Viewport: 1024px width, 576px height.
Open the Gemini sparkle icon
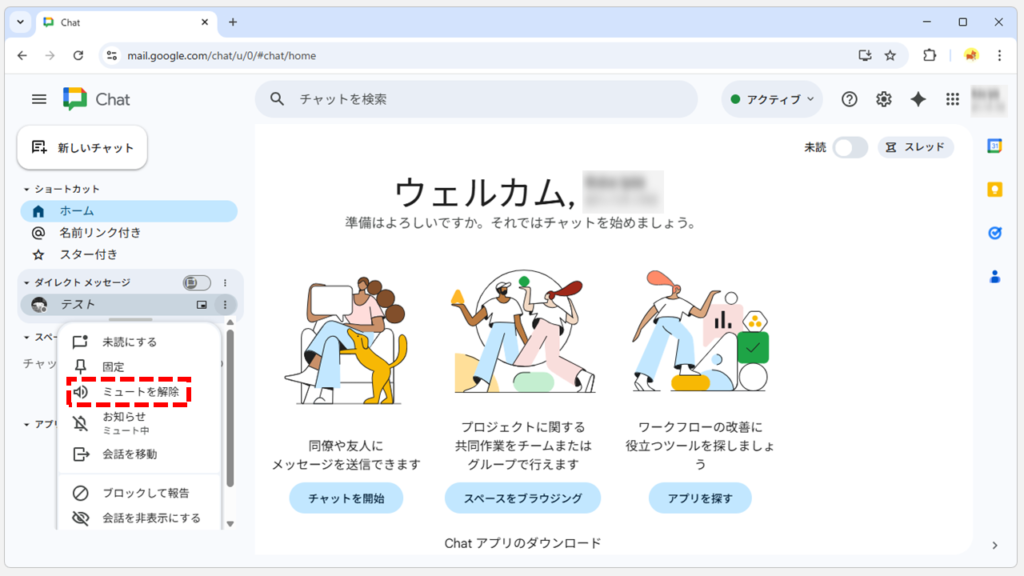point(917,99)
